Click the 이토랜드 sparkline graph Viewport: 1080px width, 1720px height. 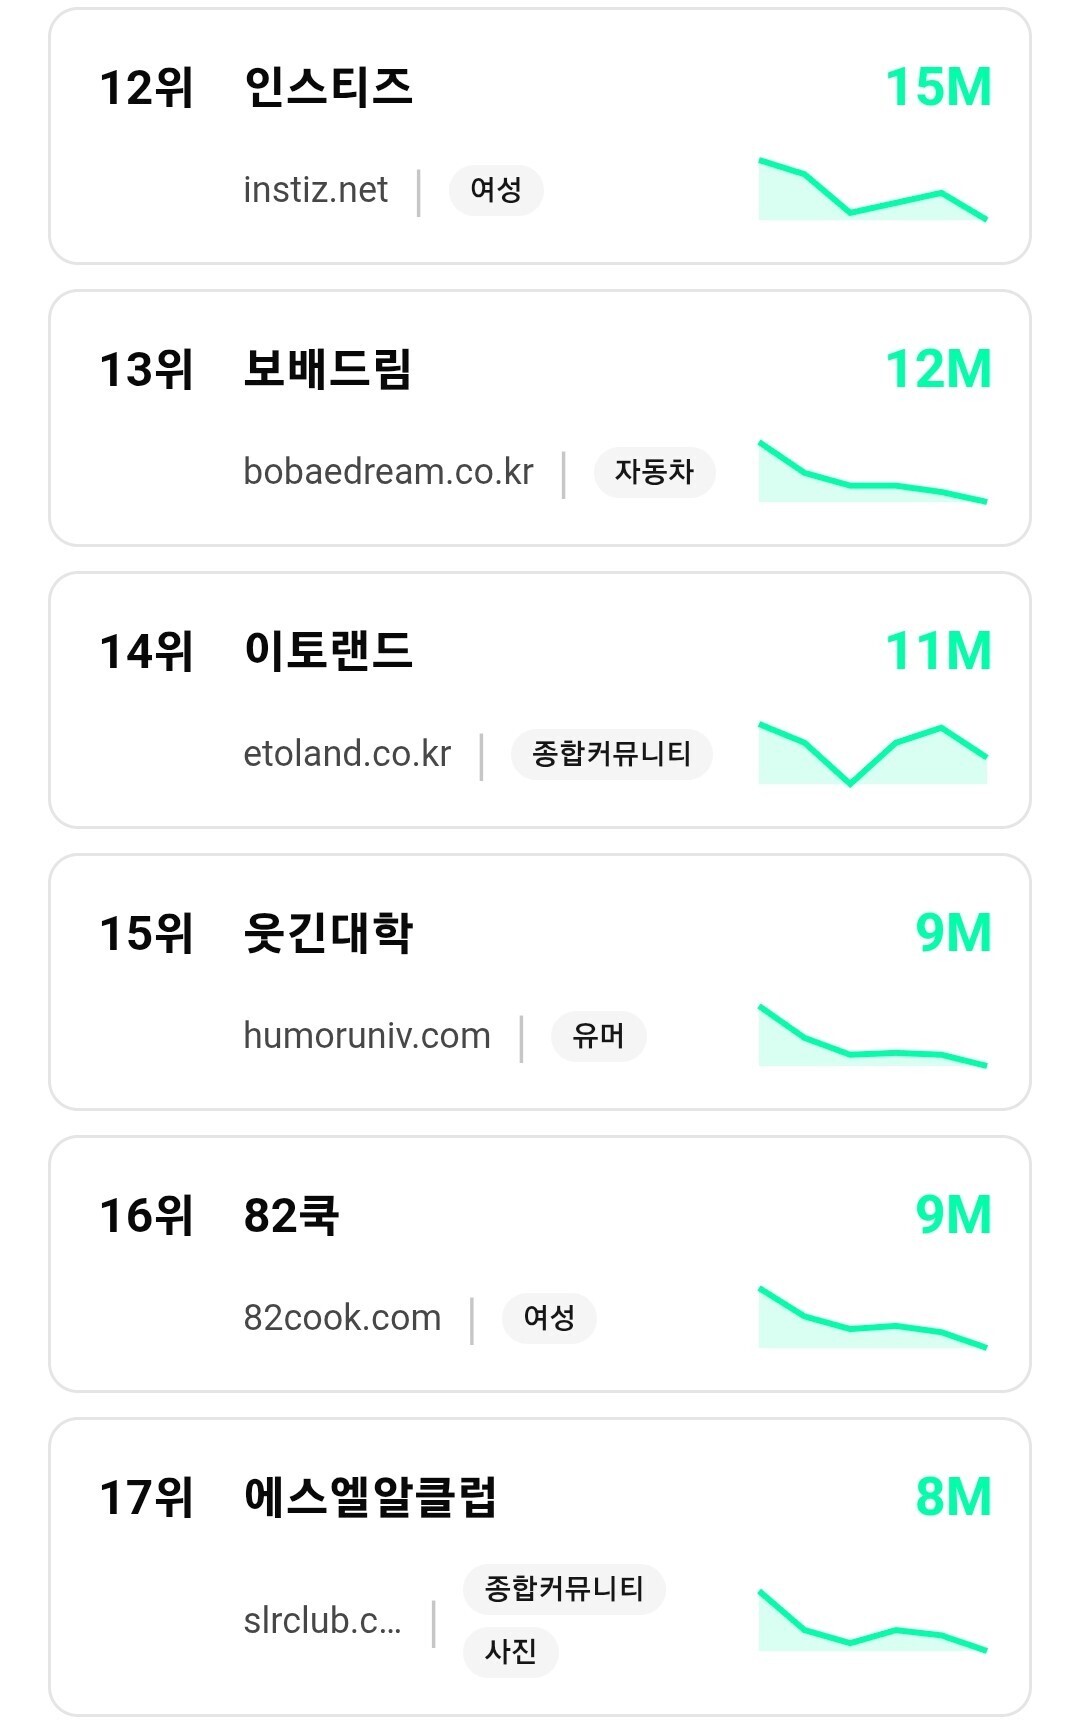872,754
